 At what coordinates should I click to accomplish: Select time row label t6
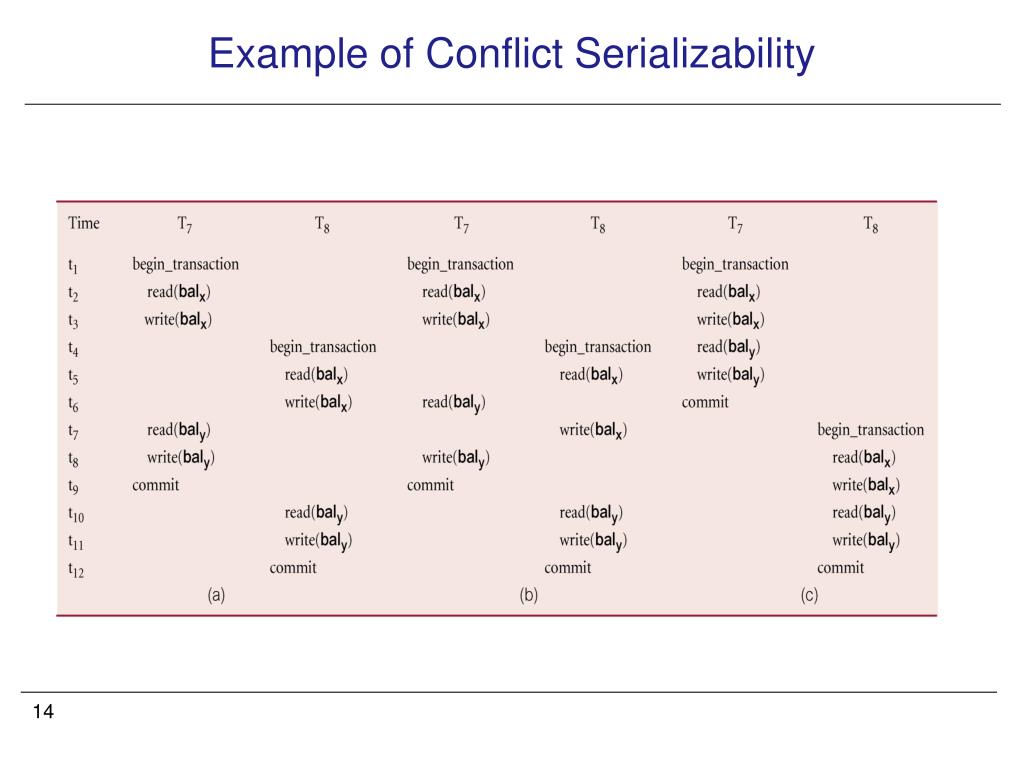click(x=73, y=404)
